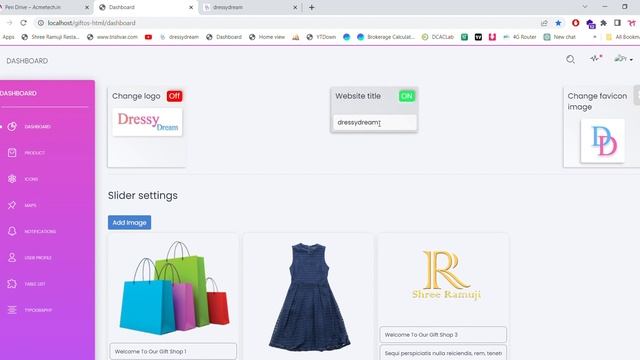This screenshot has width=640, height=360.
Task: Select the shopping bags slider image
Action: (174, 288)
